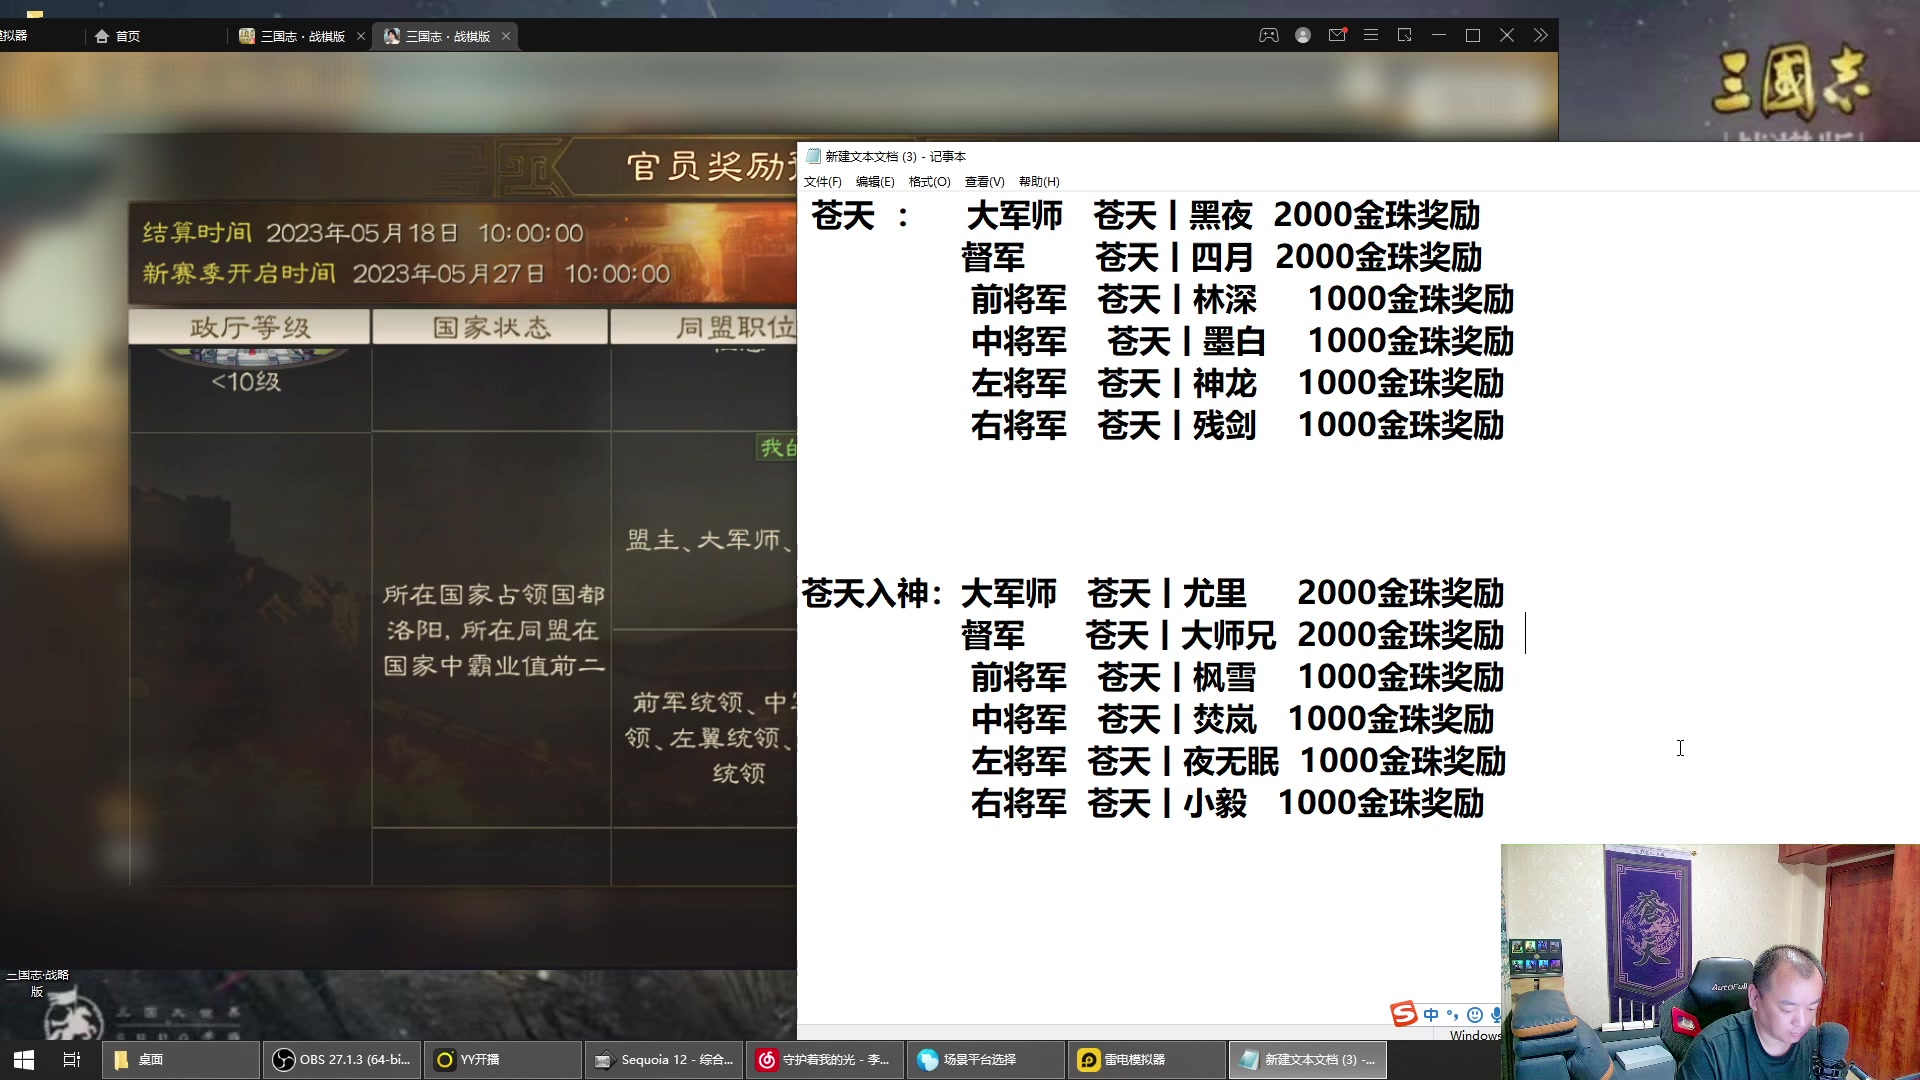
Task: Click 苍天丨大师兄 督军 line in Notepad
Action: [x=1232, y=635]
